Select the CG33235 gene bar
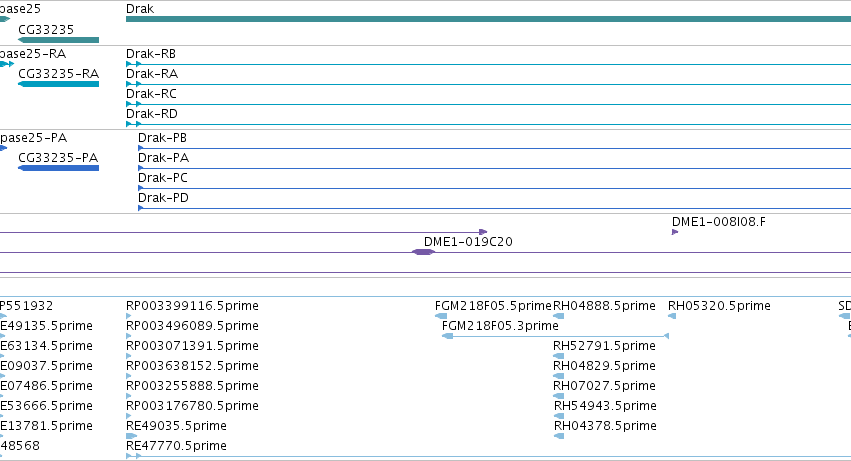 click(59, 40)
